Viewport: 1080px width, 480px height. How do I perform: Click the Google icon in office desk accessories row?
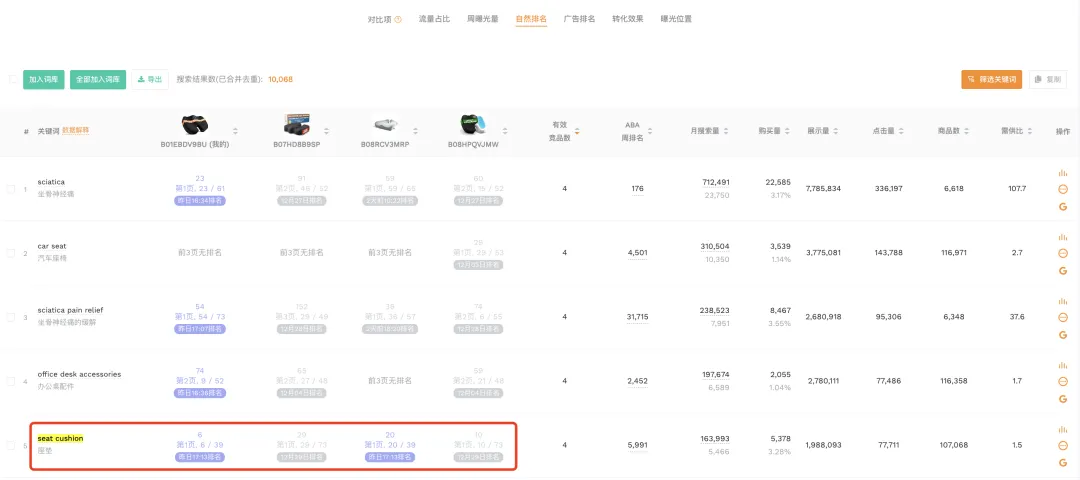(x=1062, y=398)
